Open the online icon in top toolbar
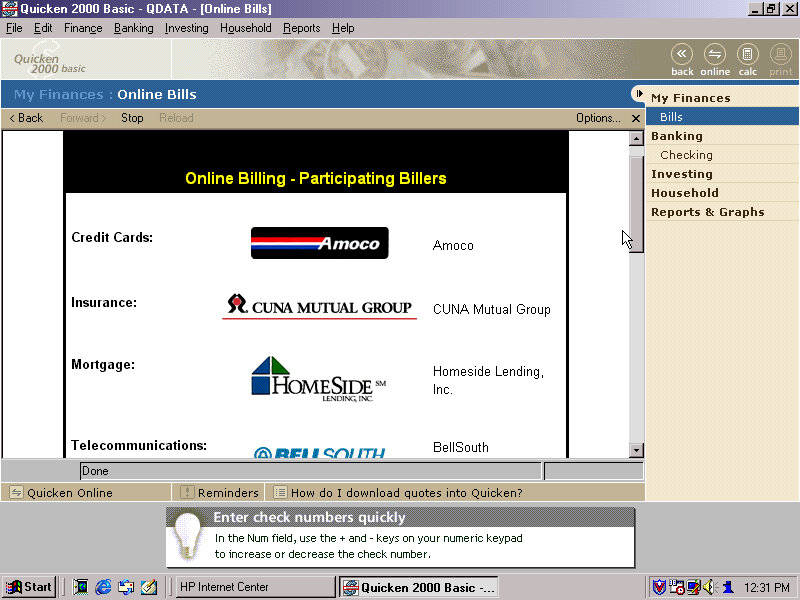This screenshot has width=800, height=600. 715,56
